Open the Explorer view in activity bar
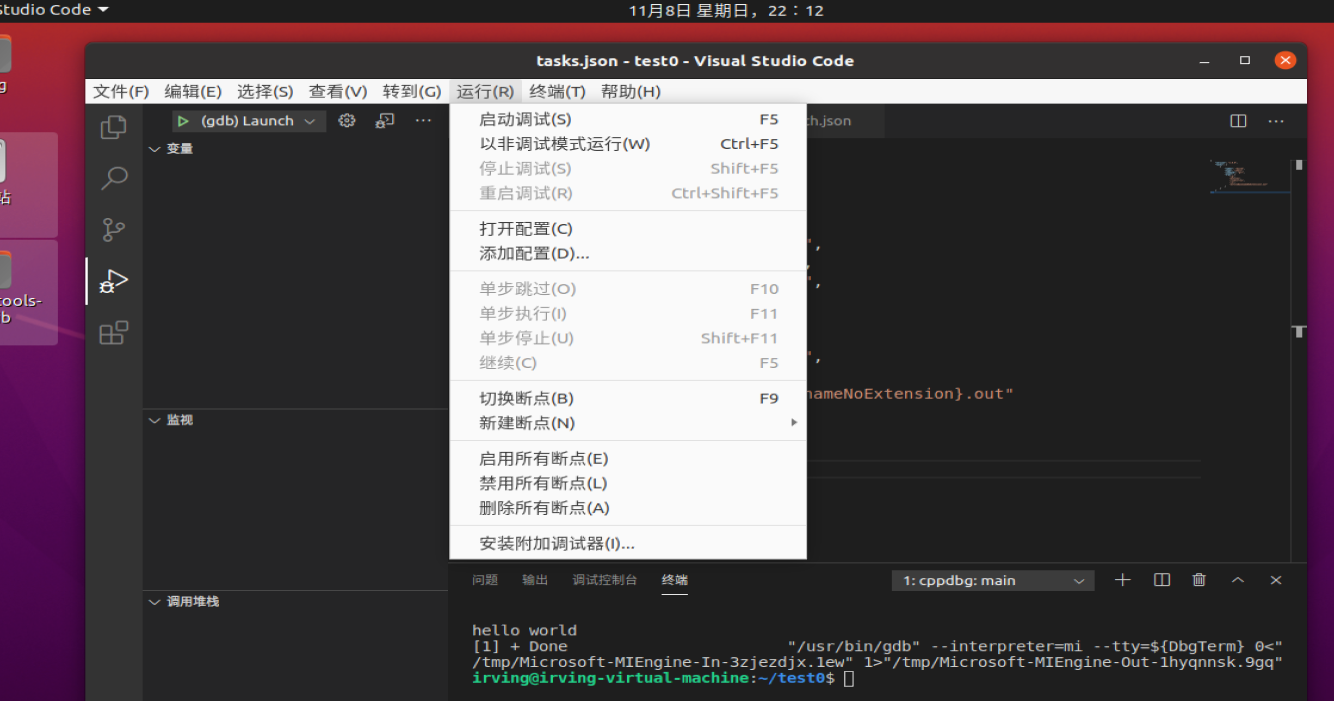This screenshot has width=1334, height=701. tap(114, 127)
